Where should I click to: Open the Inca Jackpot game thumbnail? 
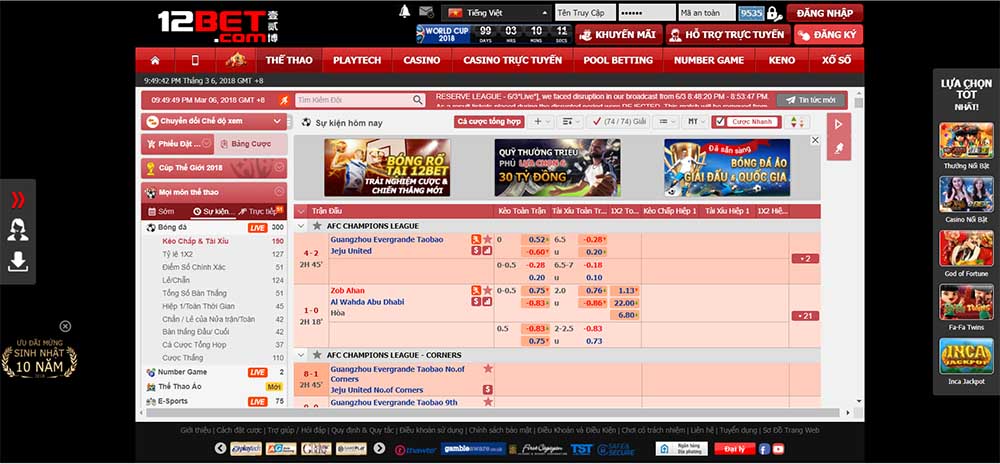click(x=966, y=356)
